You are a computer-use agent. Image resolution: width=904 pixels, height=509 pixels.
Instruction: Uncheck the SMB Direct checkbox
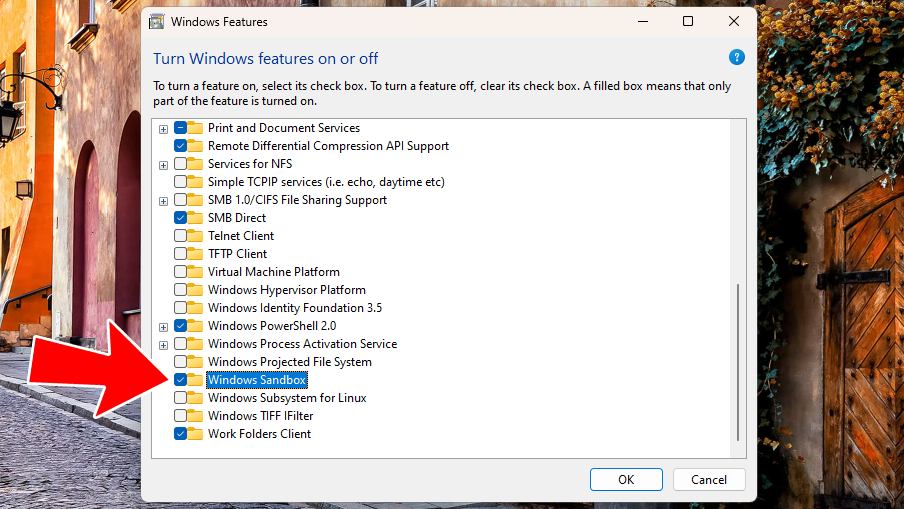pyautogui.click(x=180, y=217)
